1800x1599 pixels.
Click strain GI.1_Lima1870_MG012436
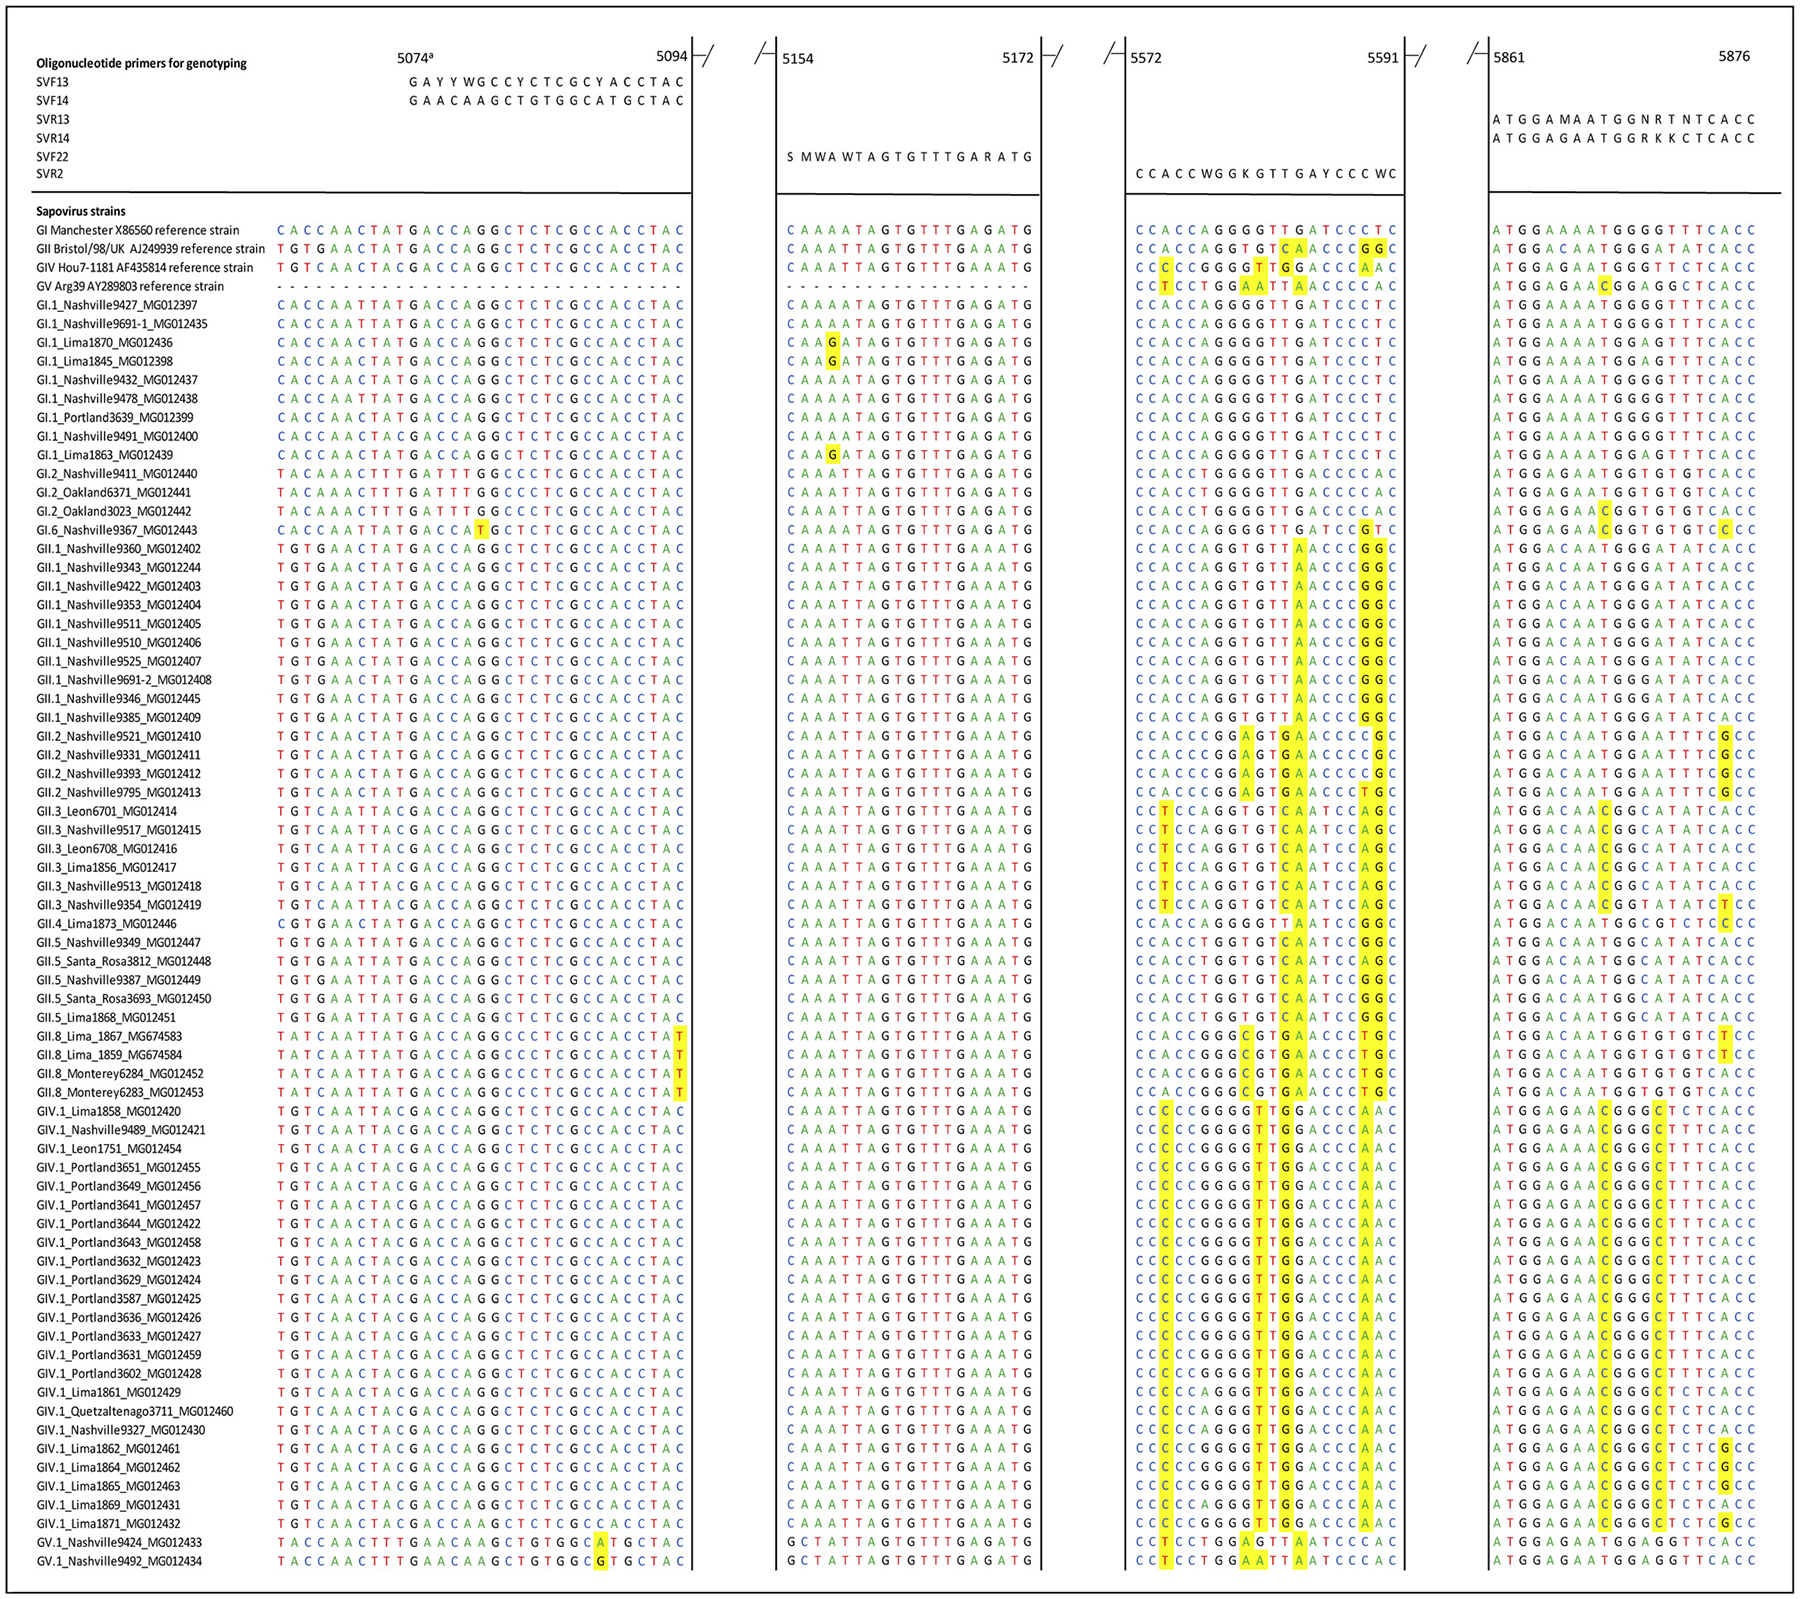click(104, 343)
